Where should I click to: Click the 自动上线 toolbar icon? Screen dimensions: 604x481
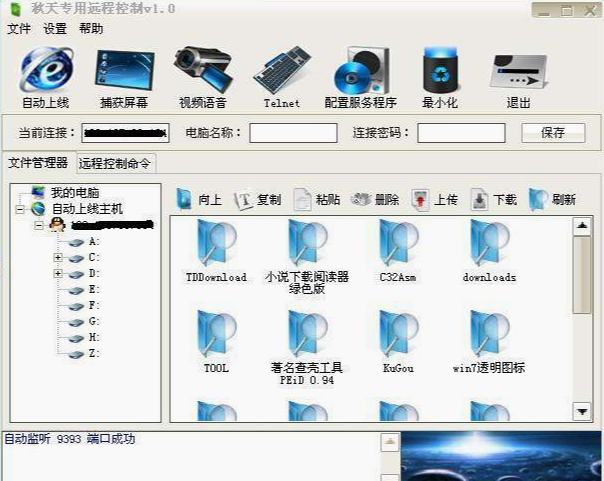[45, 70]
